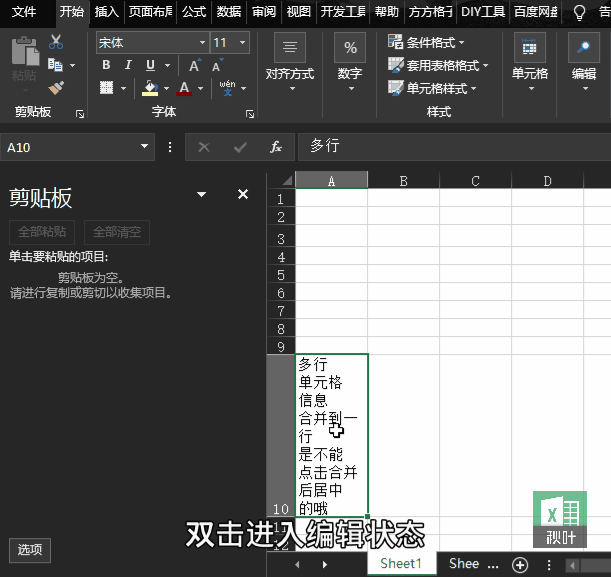The image size is (611, 577).
Task: Click the formula bar showing 多行
Action: click(454, 146)
